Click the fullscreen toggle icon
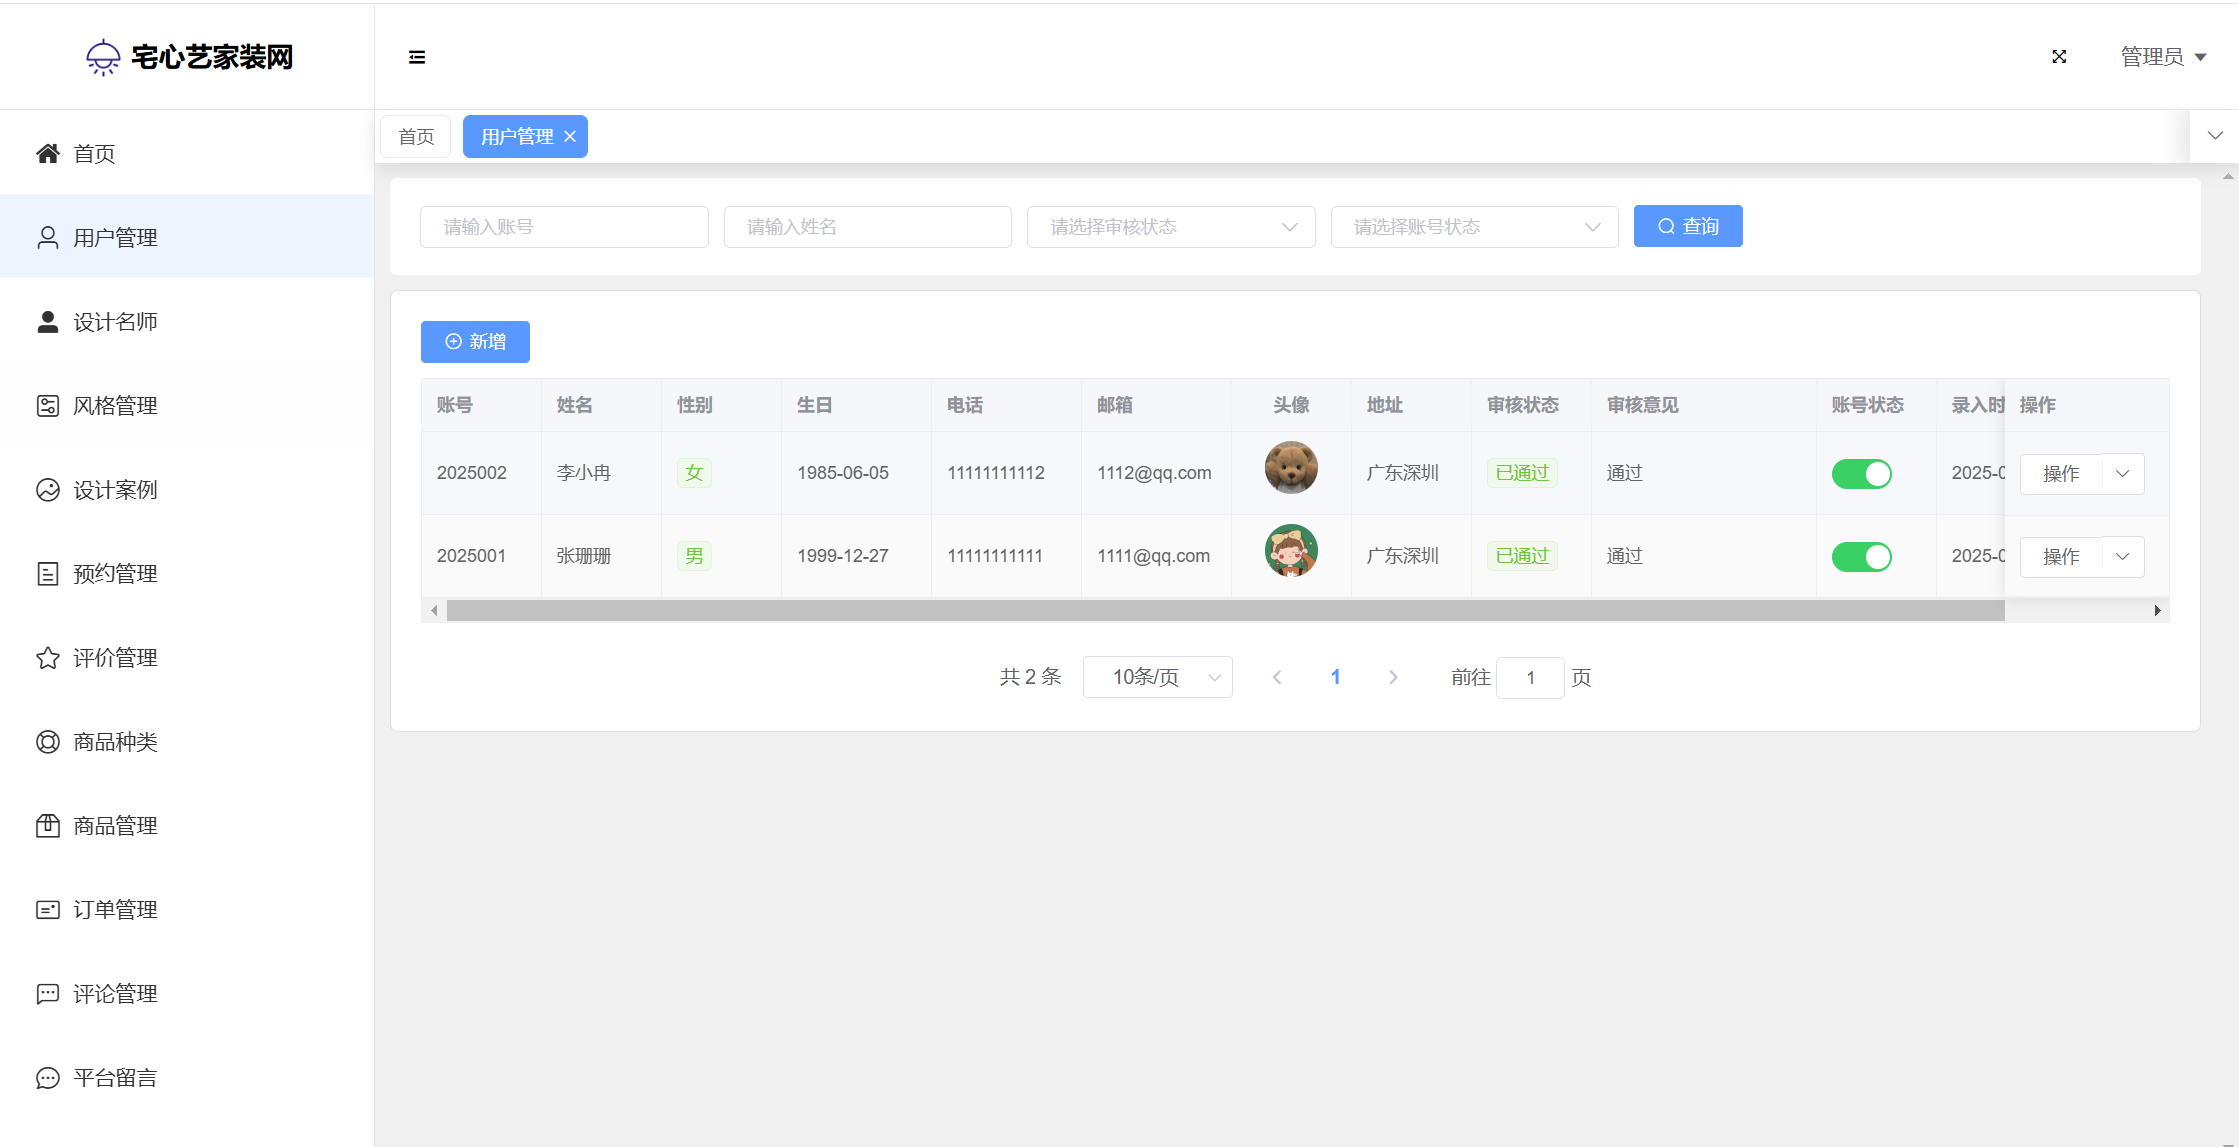The width and height of the screenshot is (2239, 1147). [x=2059, y=57]
